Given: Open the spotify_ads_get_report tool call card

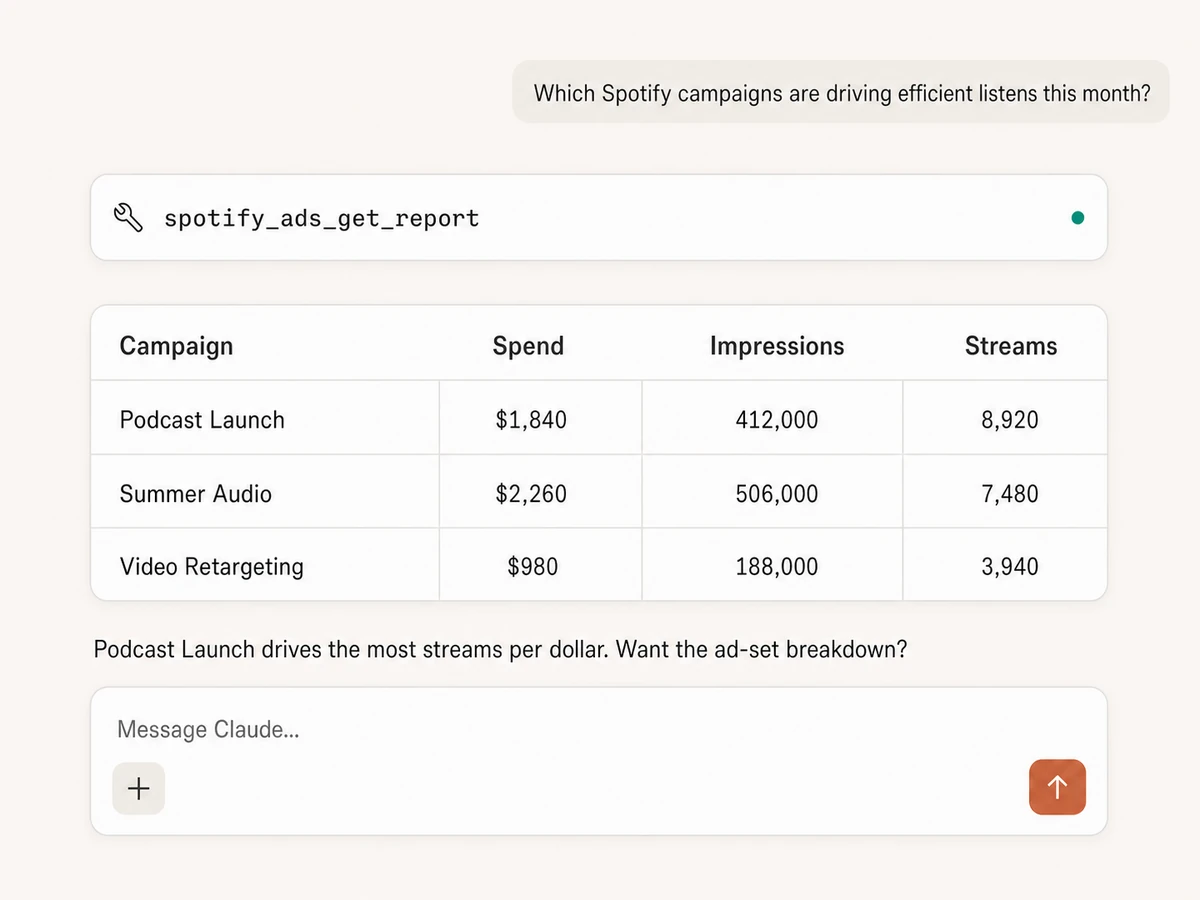Looking at the screenshot, I should pyautogui.click(x=599, y=218).
